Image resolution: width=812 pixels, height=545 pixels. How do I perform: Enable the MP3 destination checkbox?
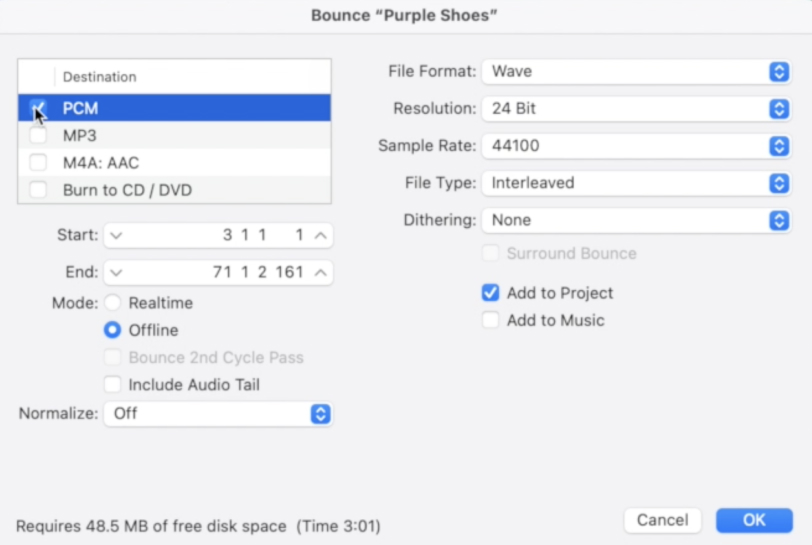38,135
